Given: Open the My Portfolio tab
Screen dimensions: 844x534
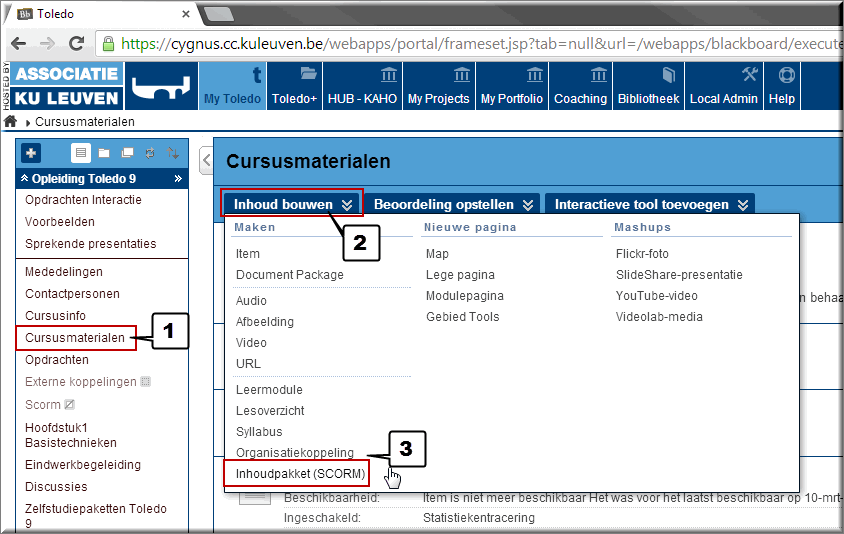Looking at the screenshot, I should [x=512, y=86].
